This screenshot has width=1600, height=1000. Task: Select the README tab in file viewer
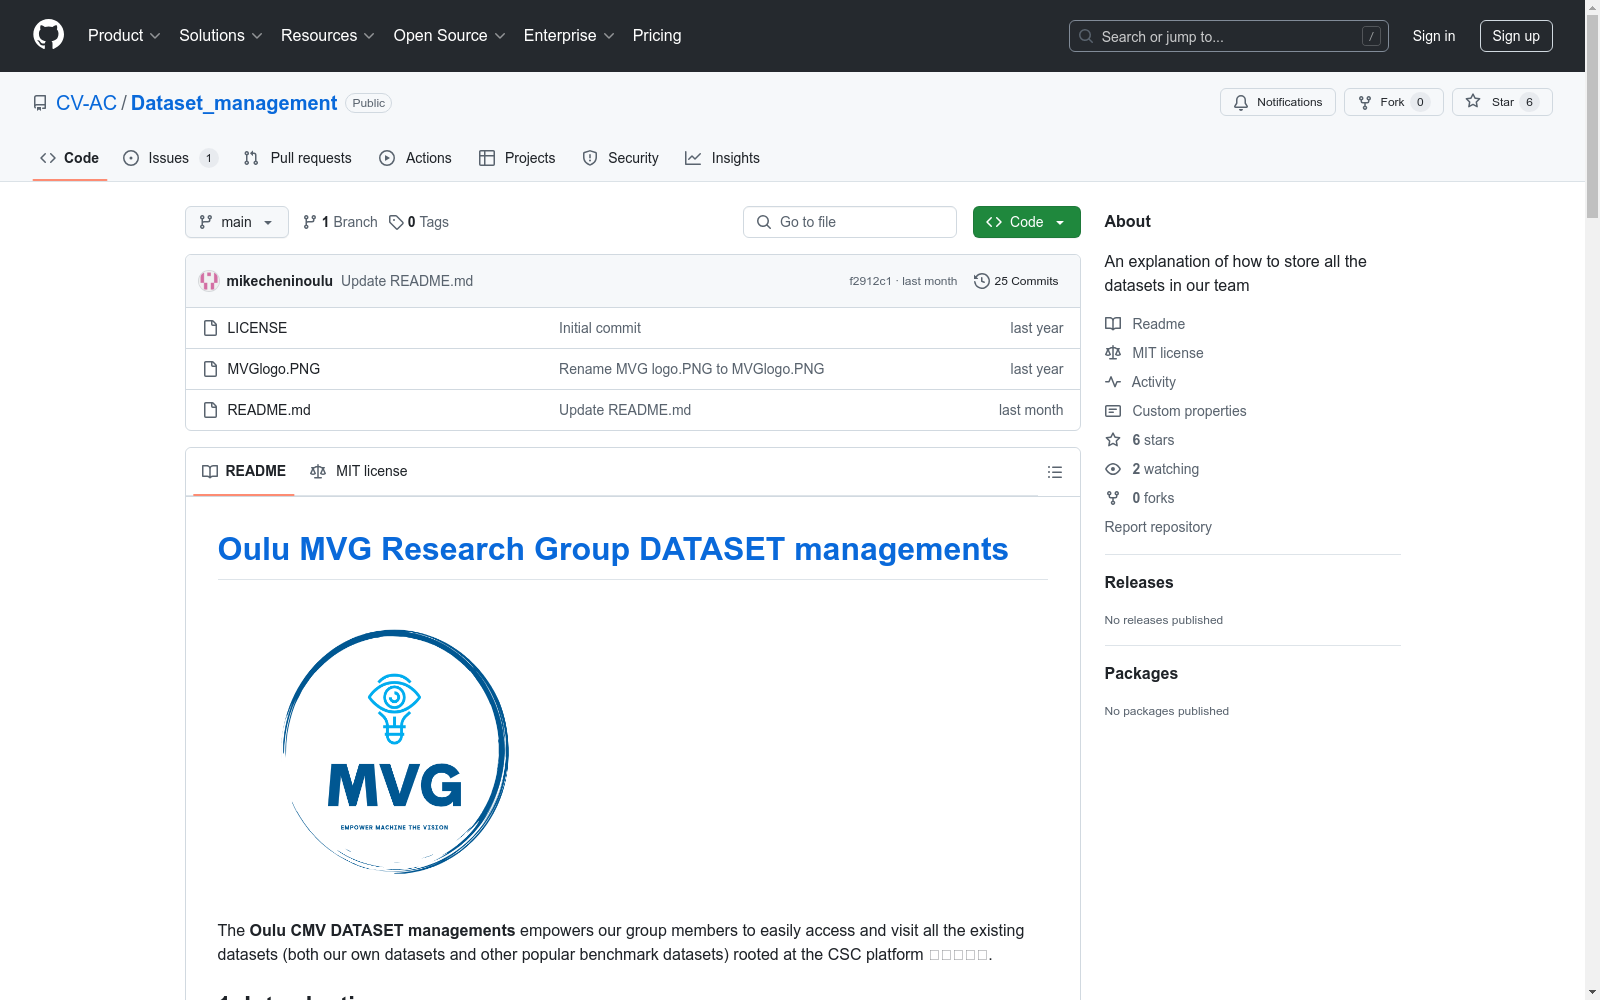244,471
